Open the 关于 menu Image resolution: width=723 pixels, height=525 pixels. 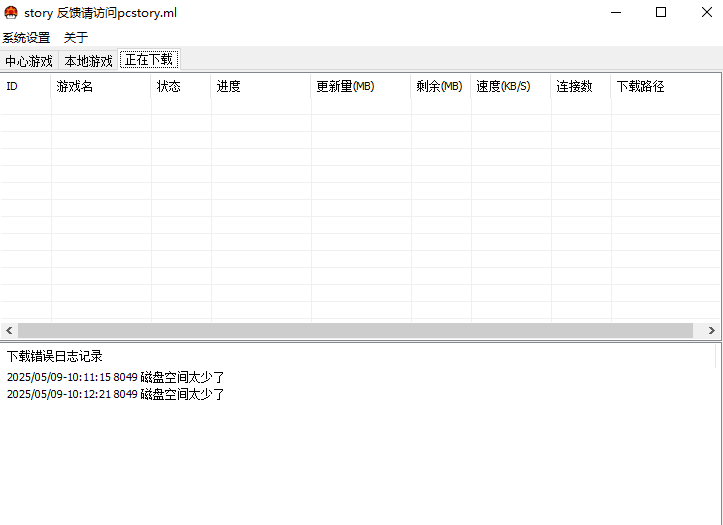coord(76,37)
